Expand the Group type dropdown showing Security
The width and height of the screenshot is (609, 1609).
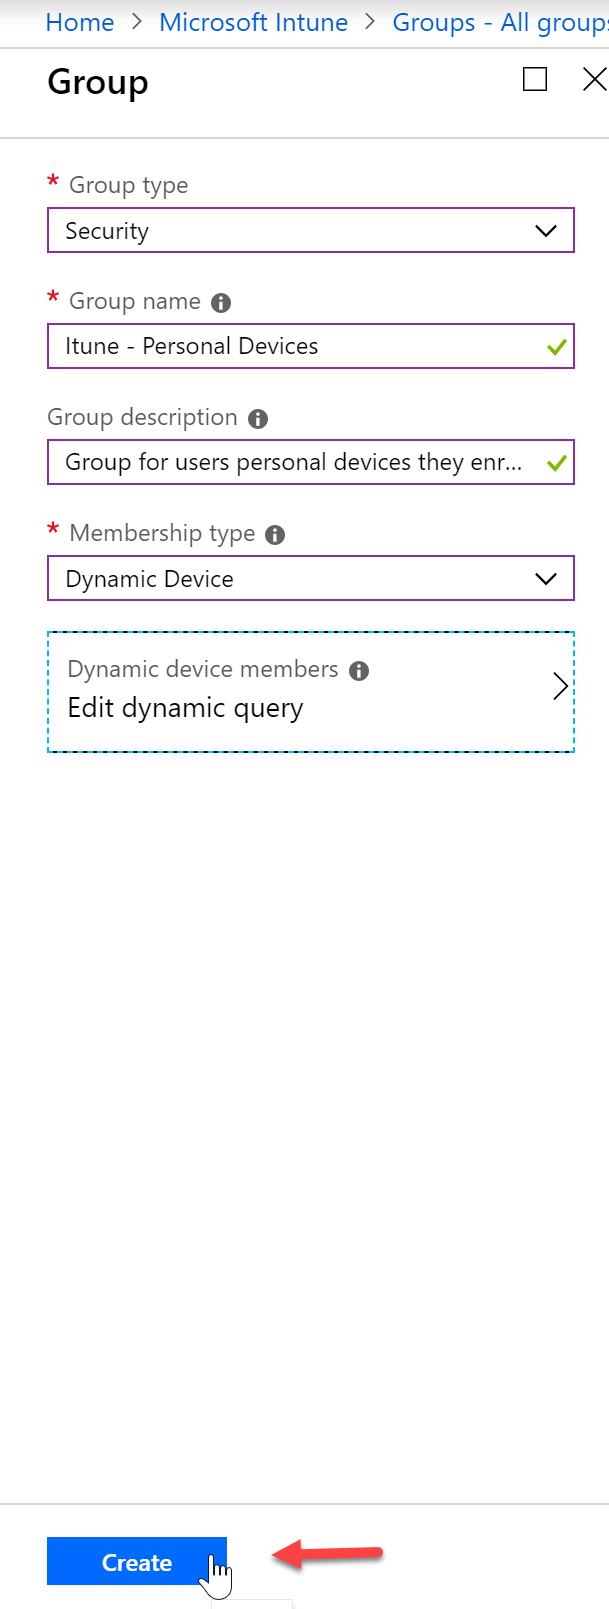tap(311, 231)
